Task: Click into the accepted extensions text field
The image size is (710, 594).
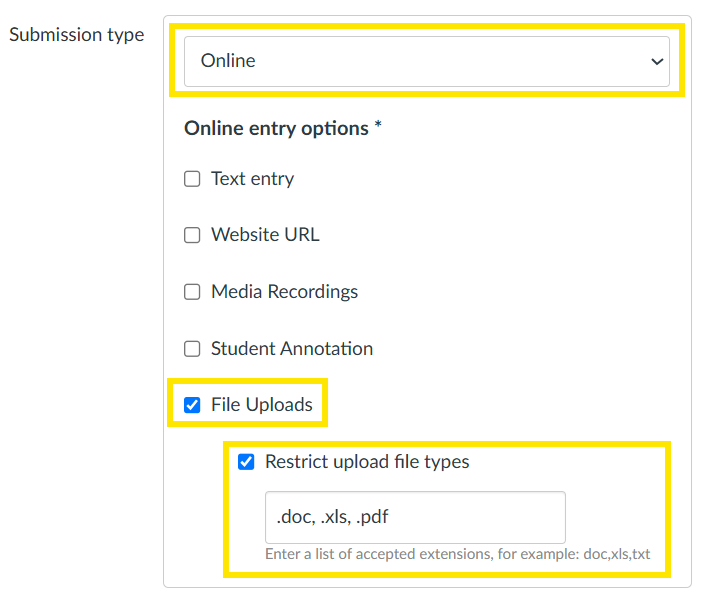Action: [x=415, y=517]
